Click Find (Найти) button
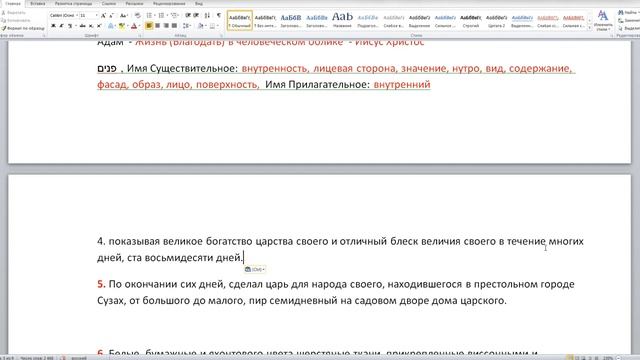 (x=629, y=13)
